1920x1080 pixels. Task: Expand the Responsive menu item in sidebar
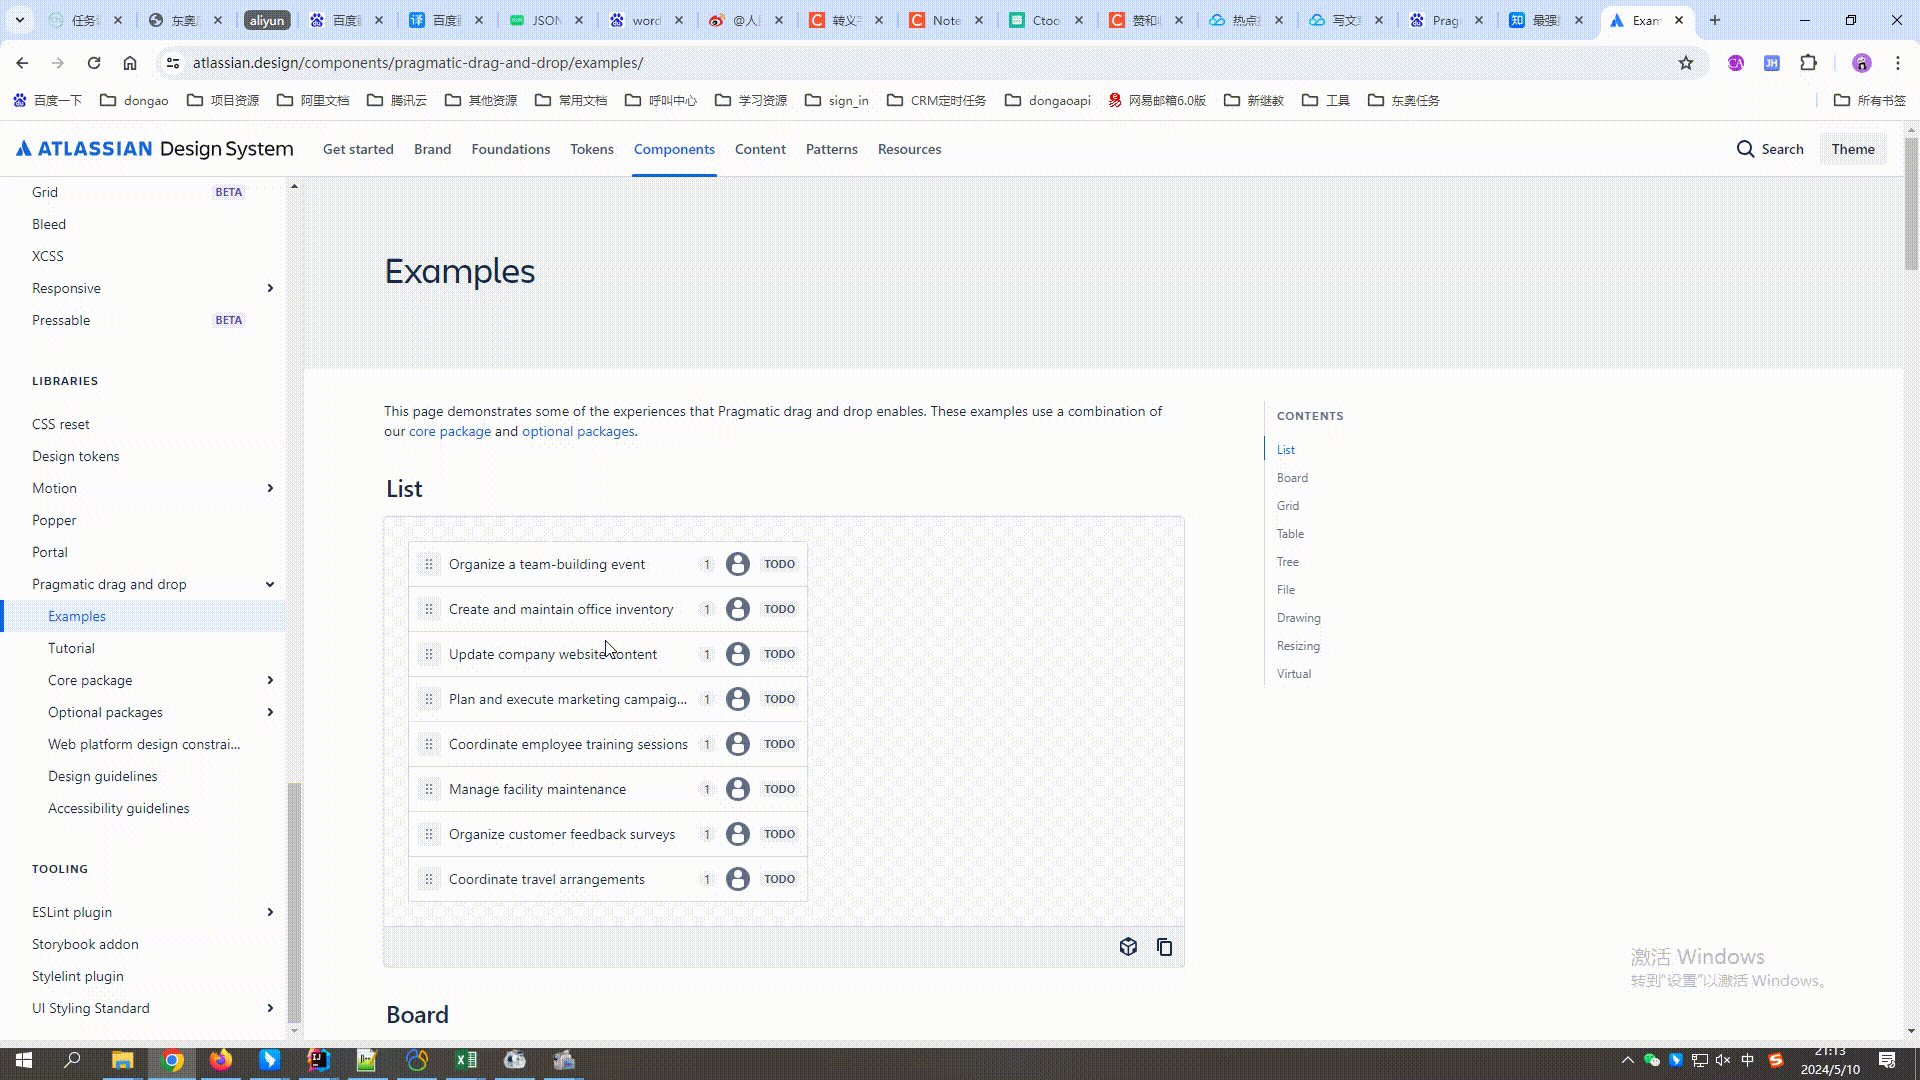pyautogui.click(x=270, y=287)
